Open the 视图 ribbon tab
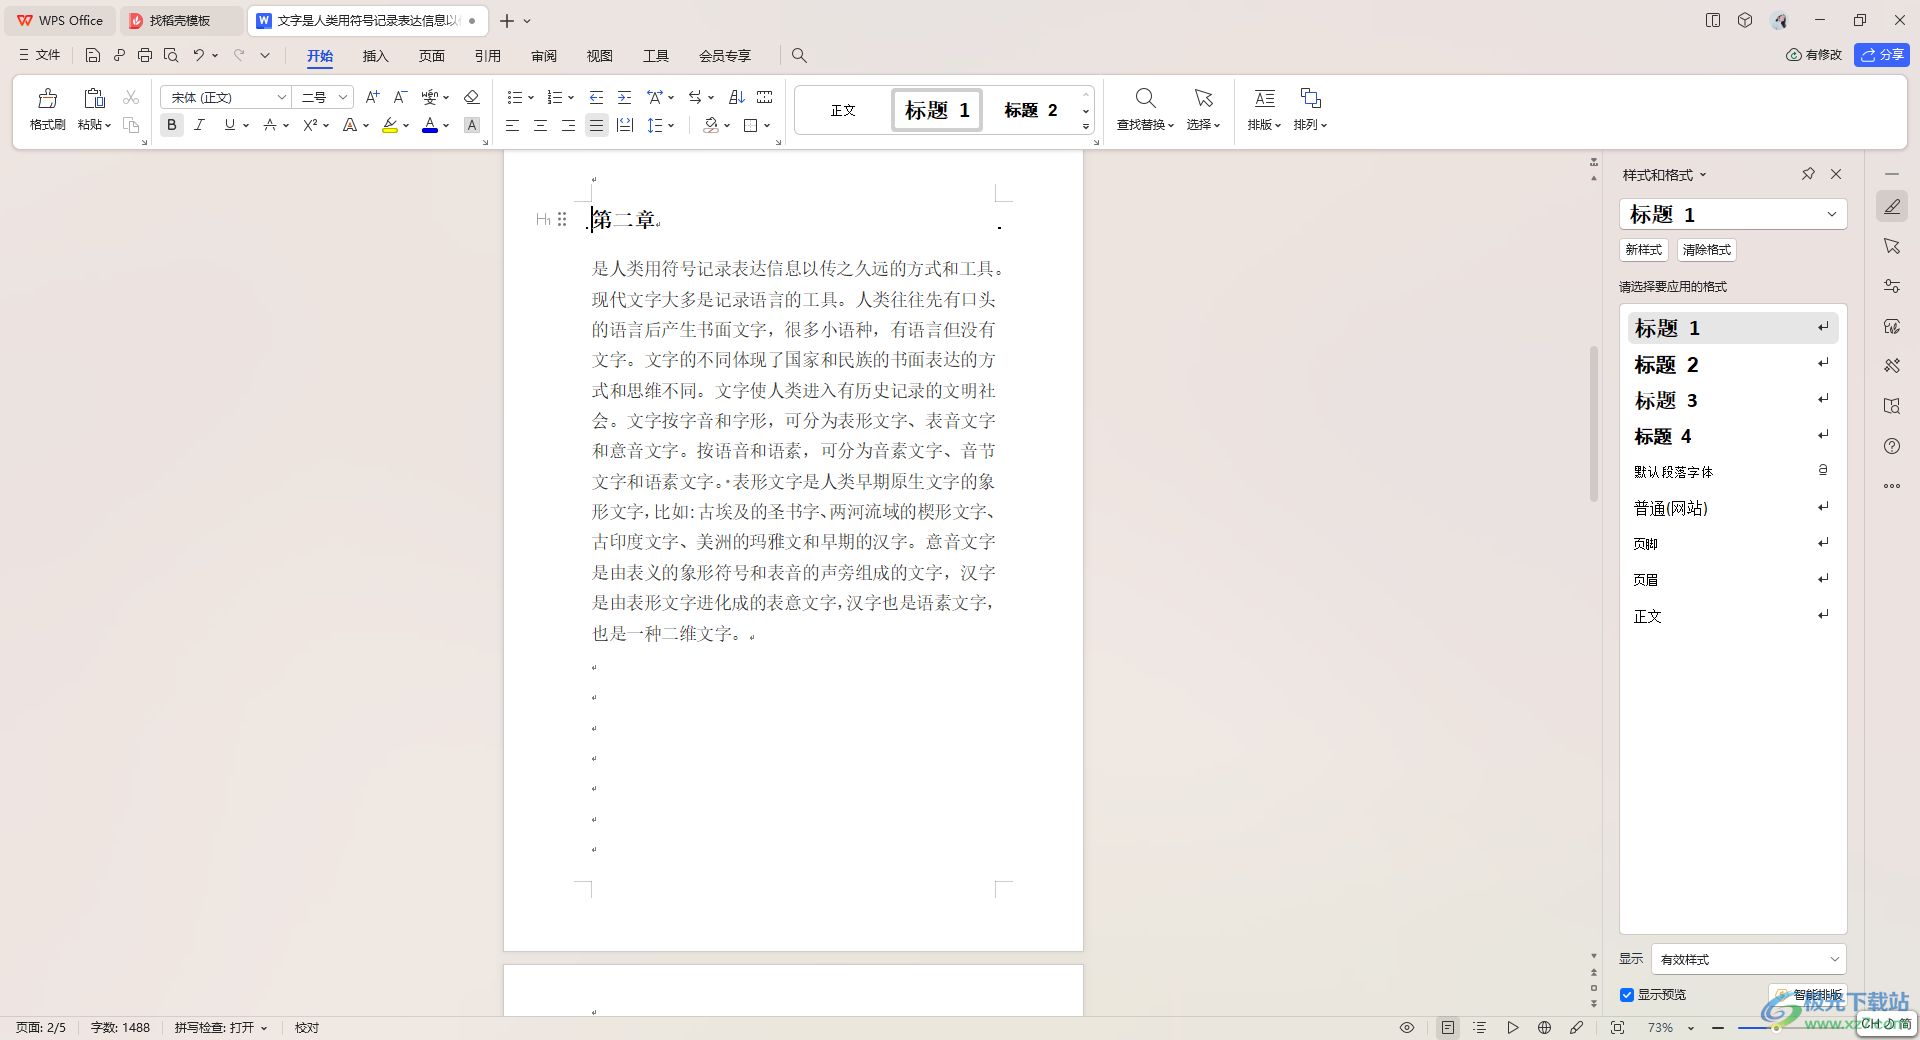Viewport: 1920px width, 1040px height. [x=600, y=56]
